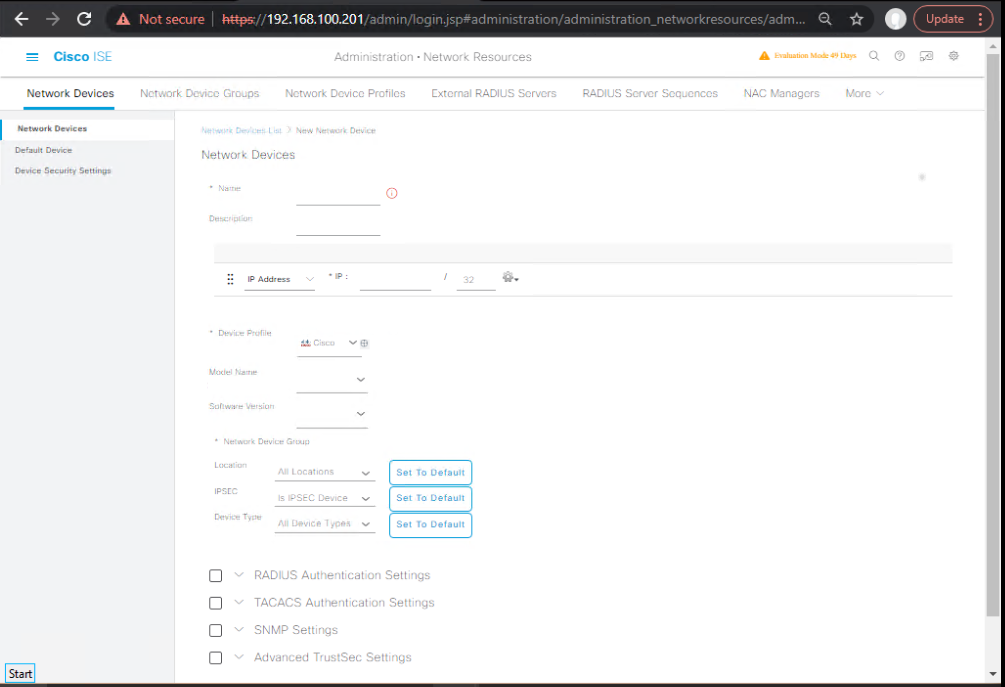Click the drag handle beside IP Address
Screen dimensions: 1005x687
(230, 279)
